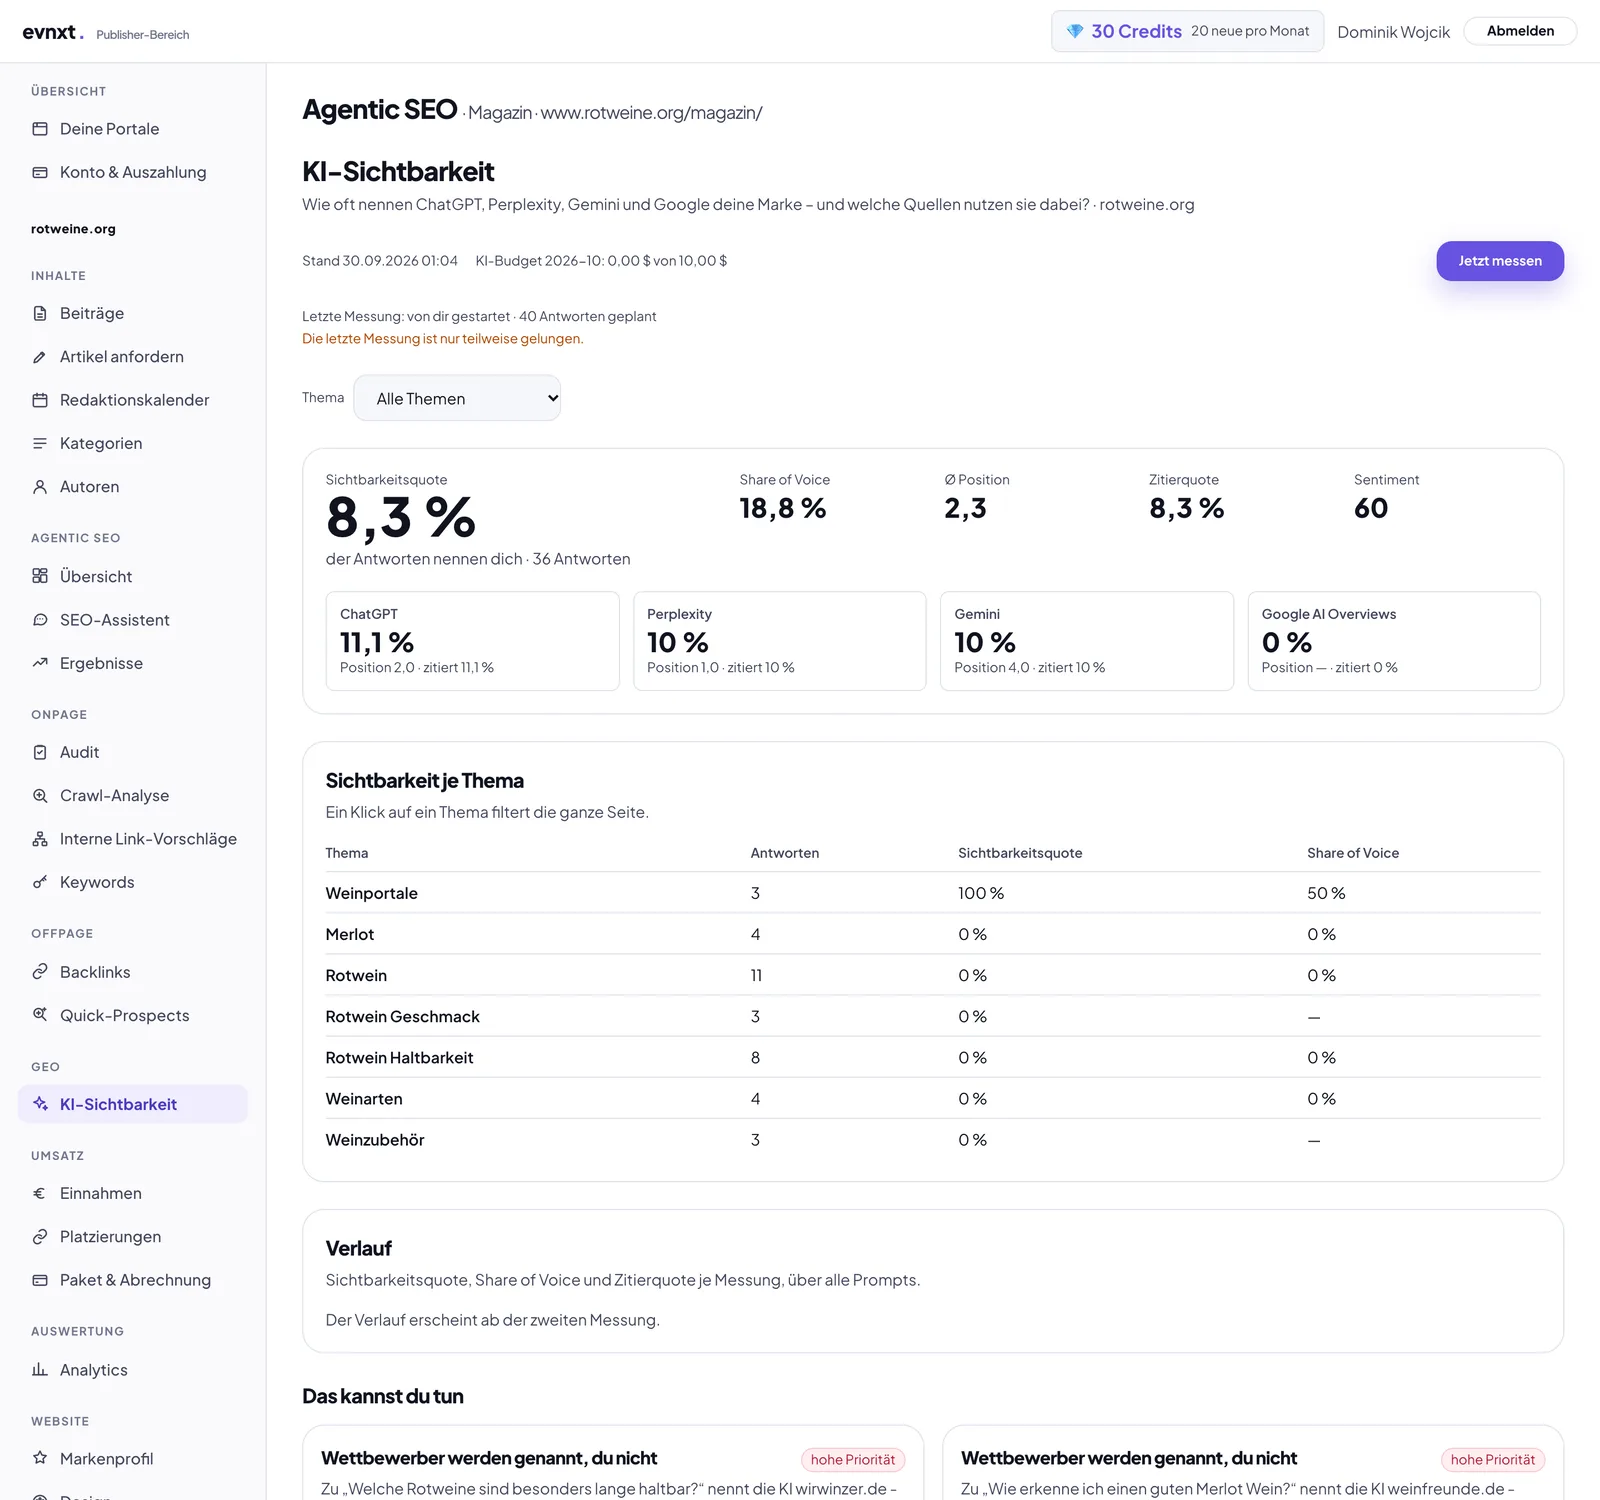Click the Autoren person icon
This screenshot has height=1500, width=1600.
(40, 487)
